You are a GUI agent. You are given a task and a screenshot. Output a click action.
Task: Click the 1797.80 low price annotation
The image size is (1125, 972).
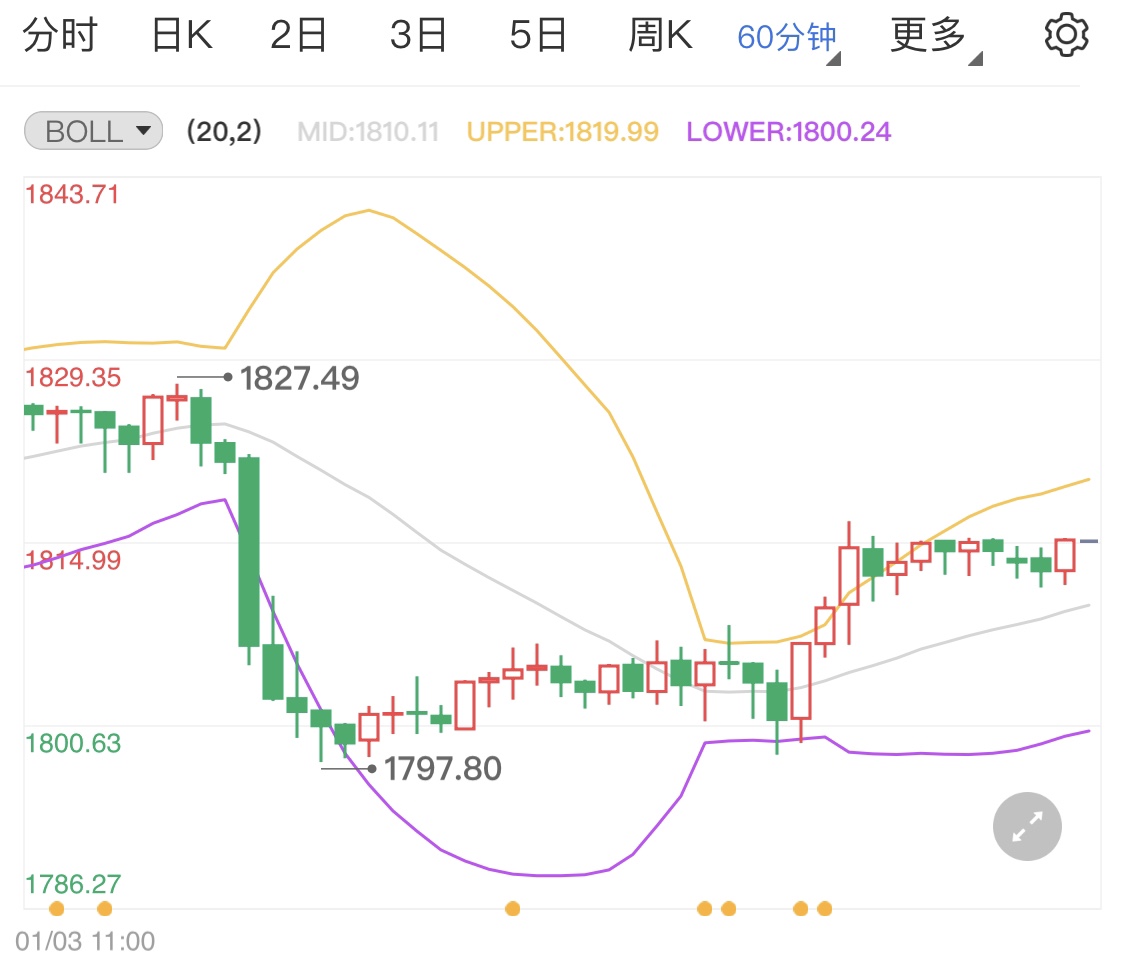[443, 768]
